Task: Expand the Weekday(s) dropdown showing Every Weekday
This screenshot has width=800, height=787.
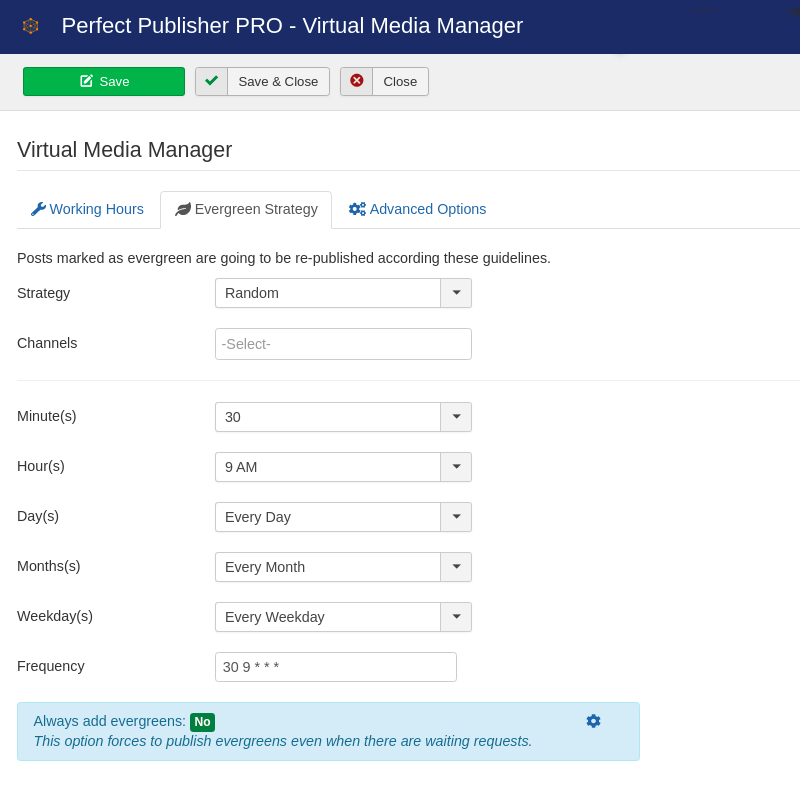Action: [x=343, y=617]
